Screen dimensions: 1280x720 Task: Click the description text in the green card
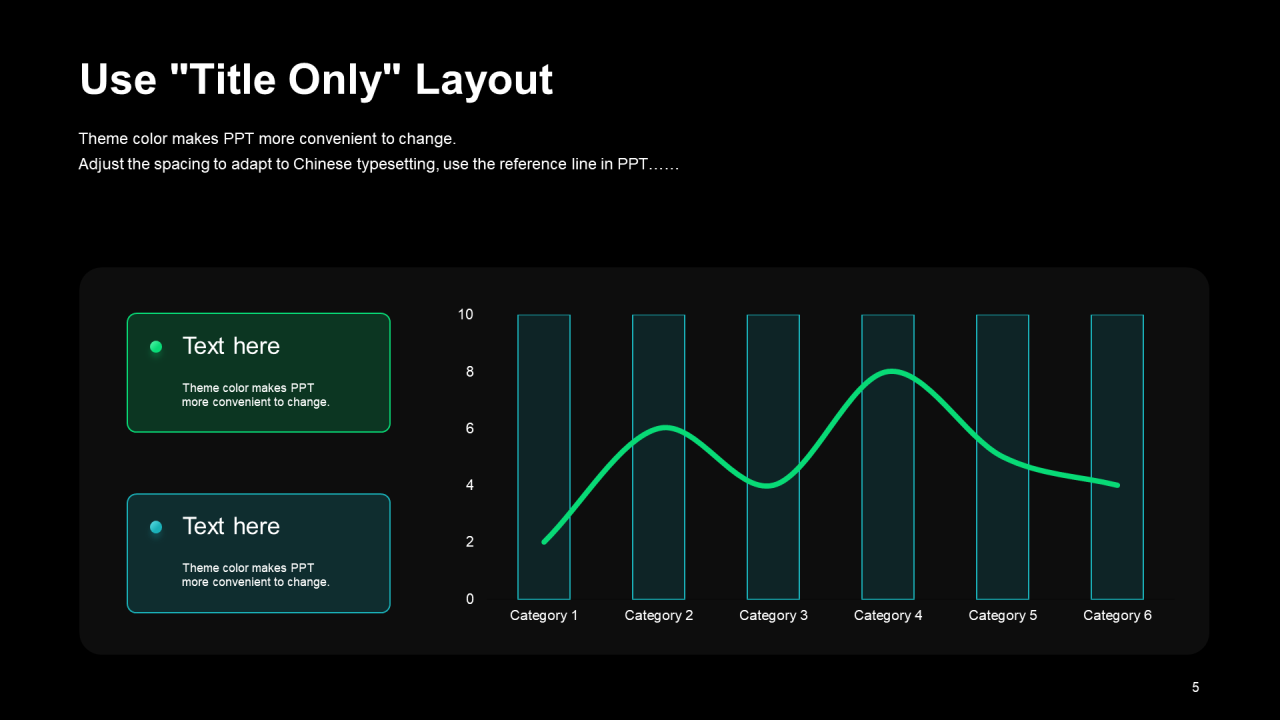[255, 395]
